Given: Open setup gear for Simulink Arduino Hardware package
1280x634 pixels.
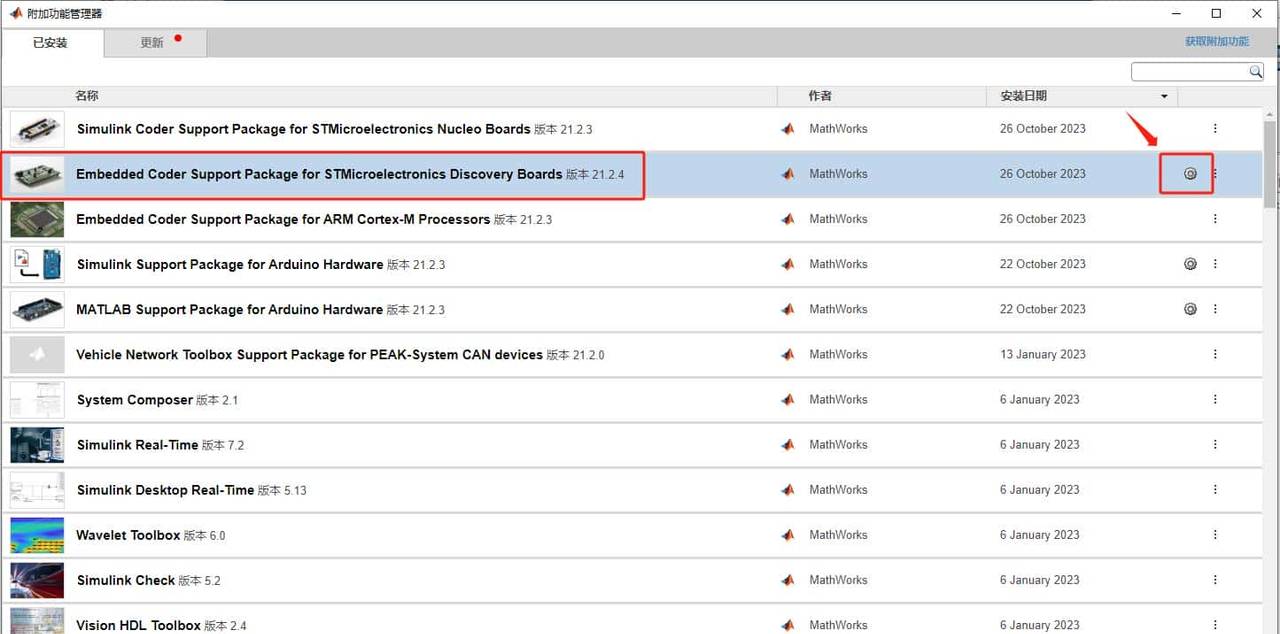Looking at the screenshot, I should pyautogui.click(x=1190, y=264).
